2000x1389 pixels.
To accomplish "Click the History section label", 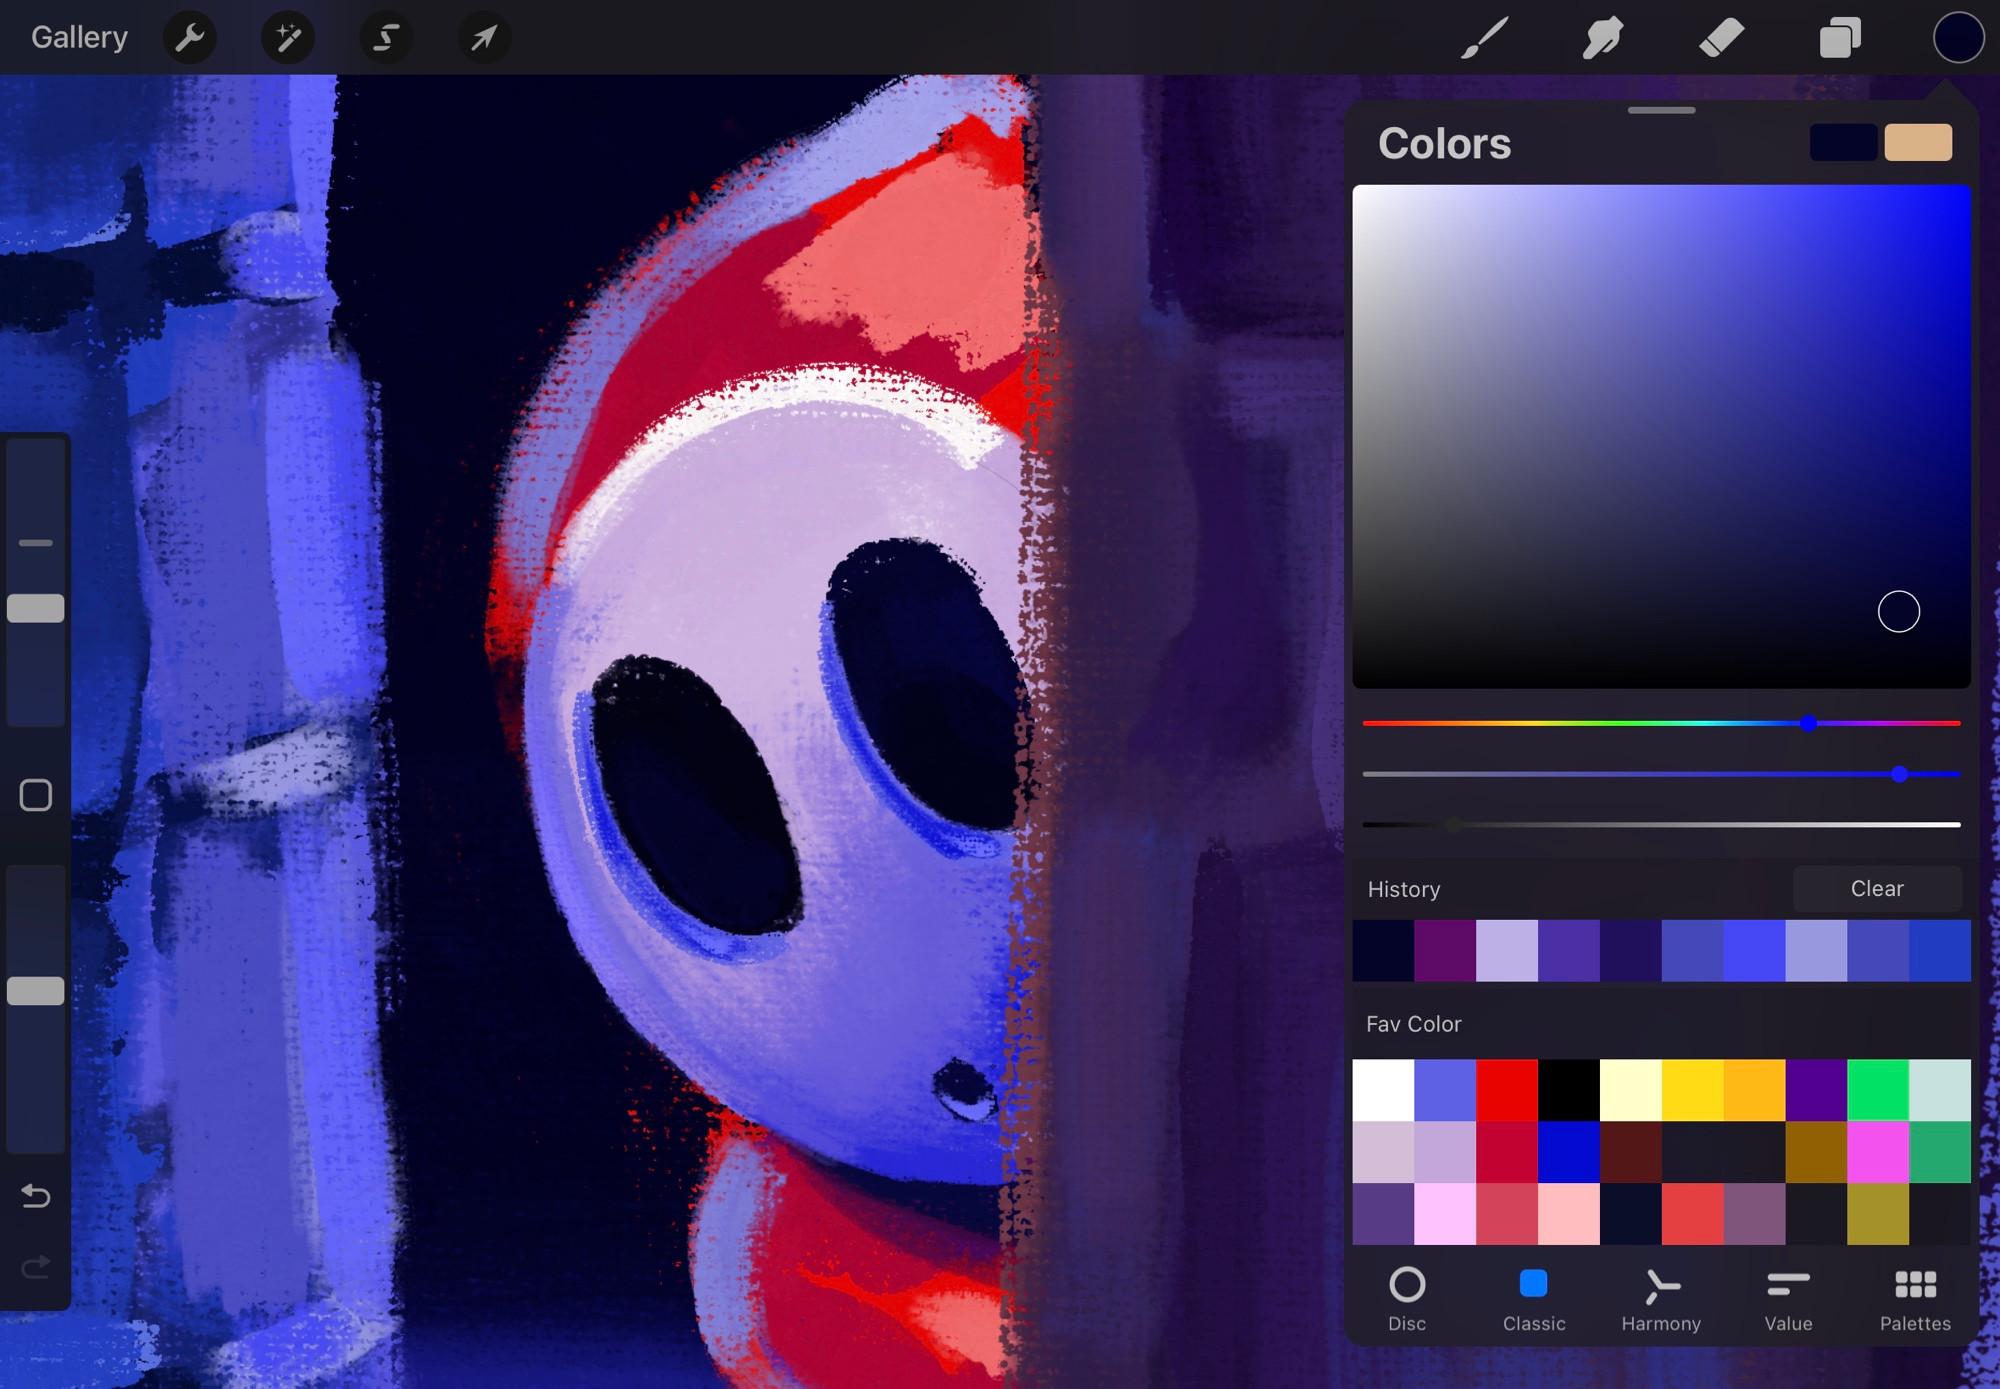I will (x=1404, y=889).
